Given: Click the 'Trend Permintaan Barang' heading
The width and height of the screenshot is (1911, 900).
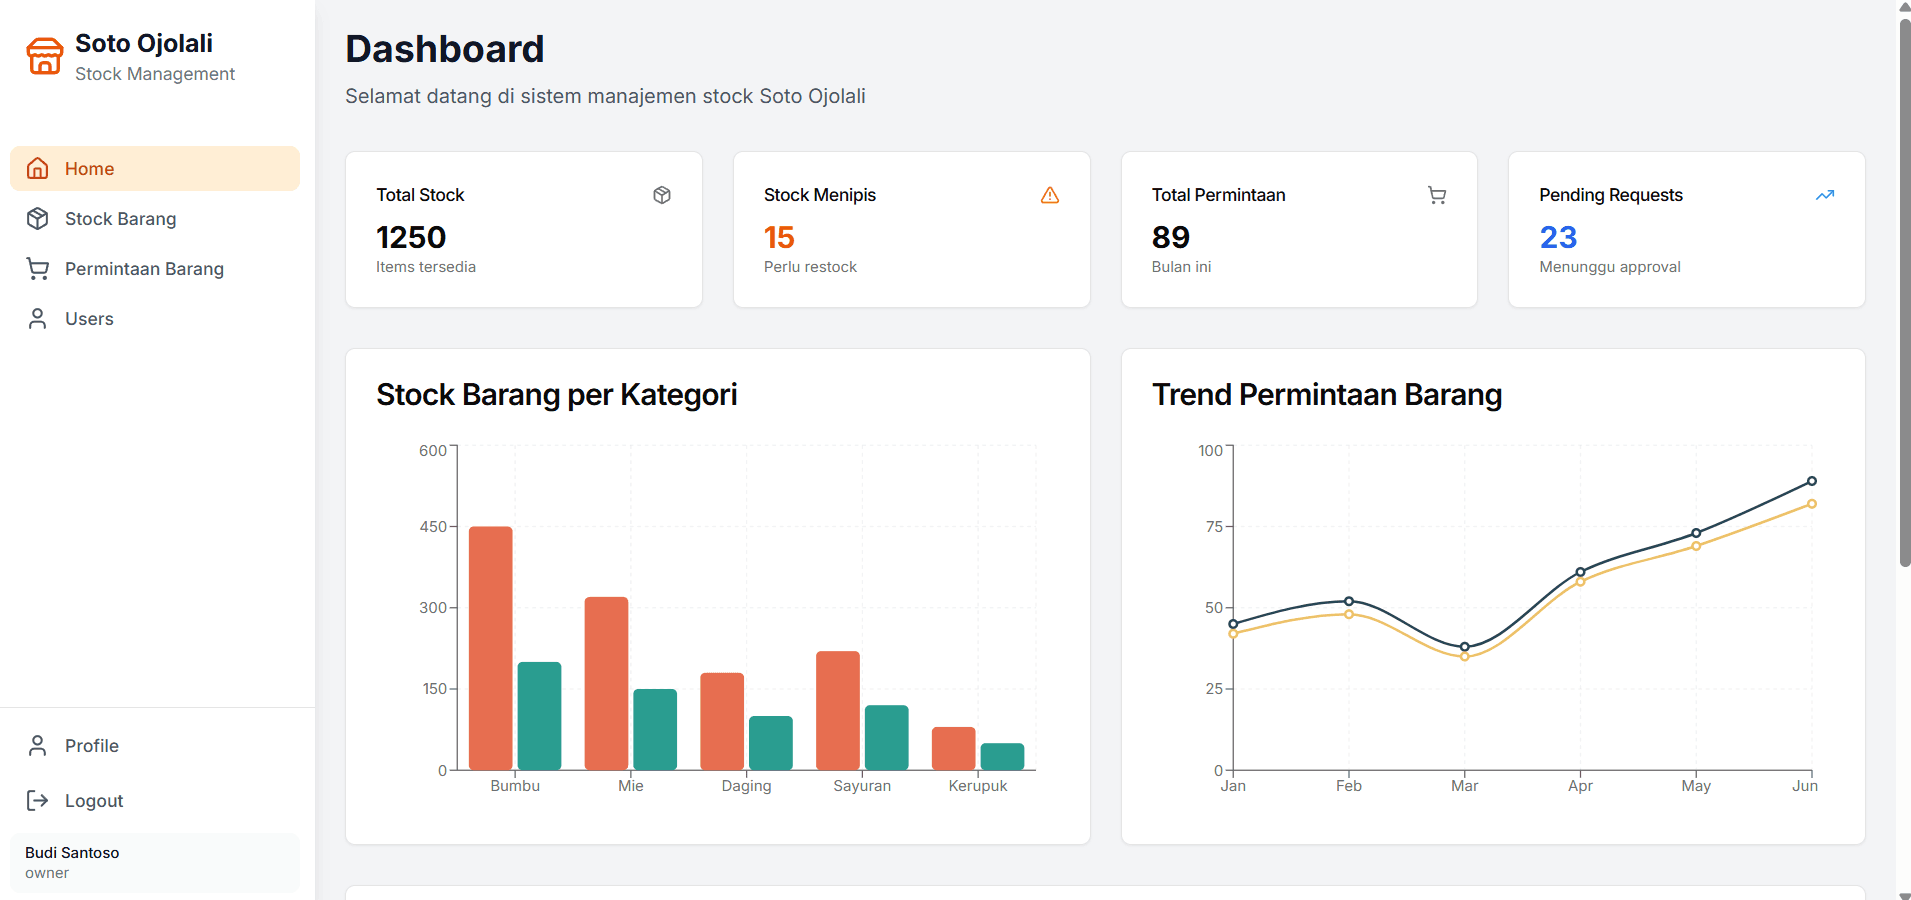Looking at the screenshot, I should point(1327,395).
